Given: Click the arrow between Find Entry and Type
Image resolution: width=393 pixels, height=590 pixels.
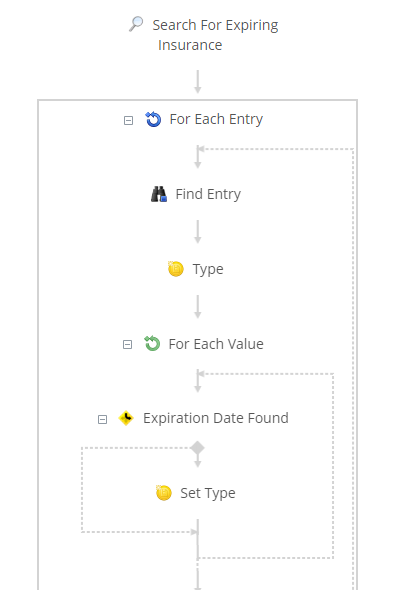Looking at the screenshot, I should (198, 232).
